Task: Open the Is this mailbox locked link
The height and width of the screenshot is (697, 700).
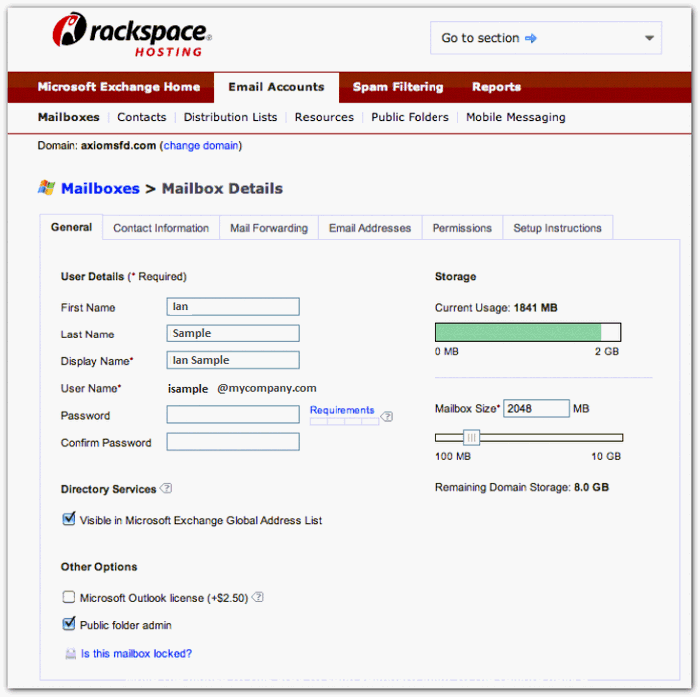Action: pyautogui.click(x=136, y=654)
